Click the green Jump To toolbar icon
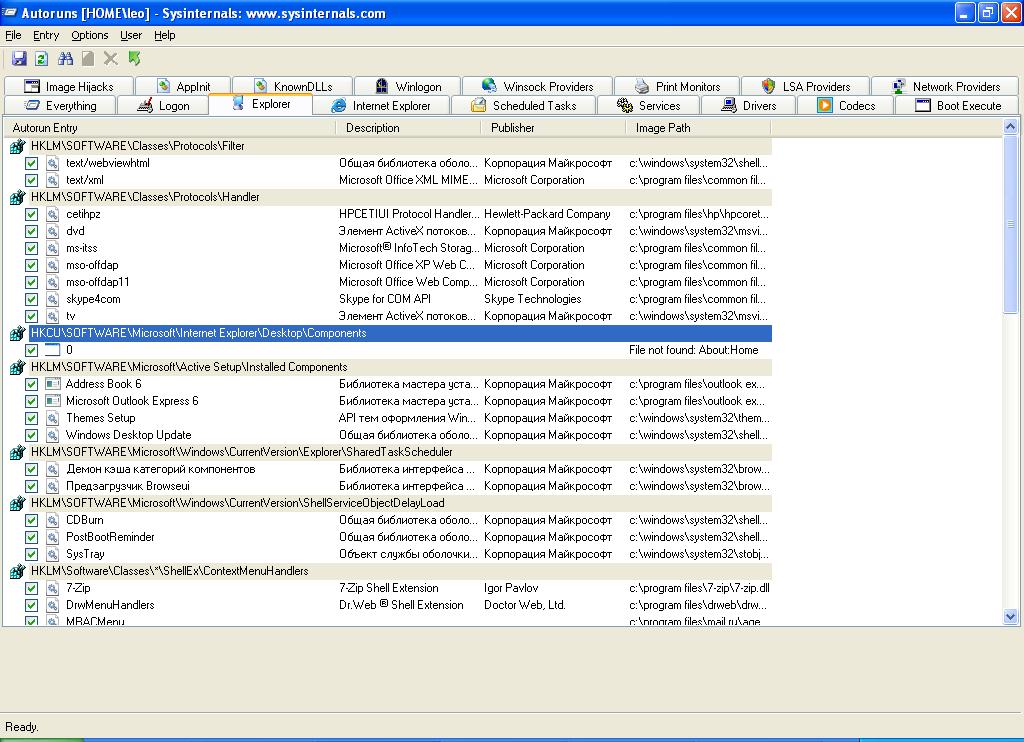Image resolution: width=1024 pixels, height=742 pixels. tap(135, 59)
